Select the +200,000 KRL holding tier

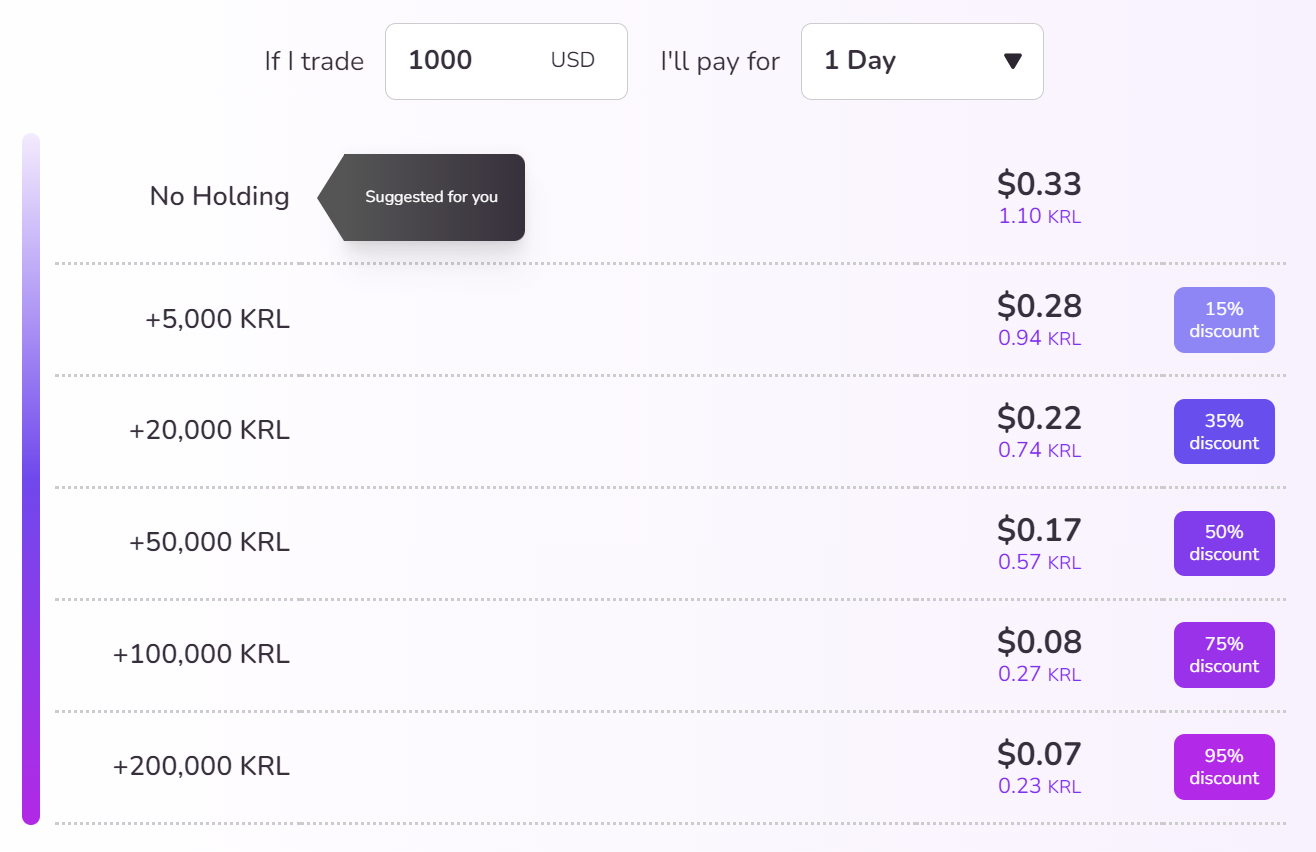point(201,767)
